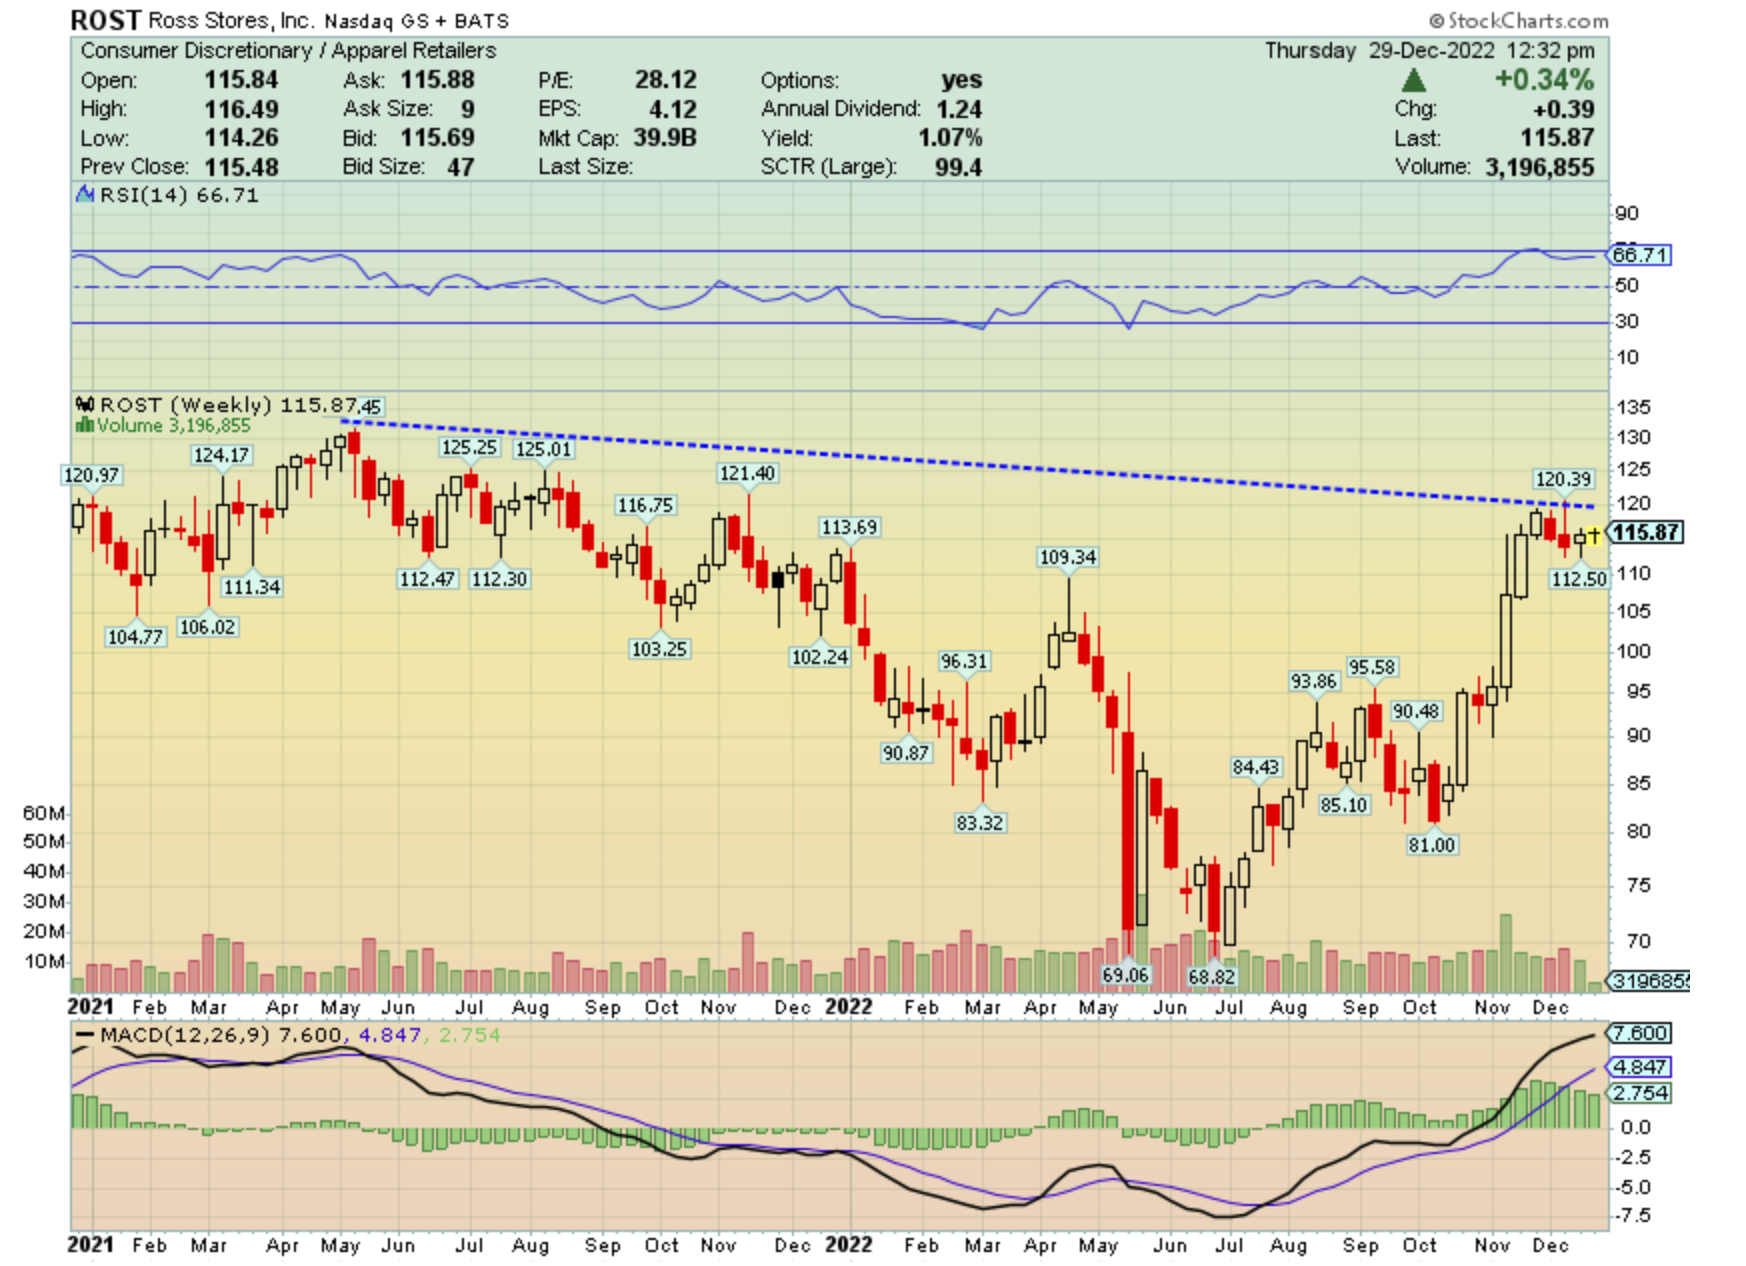Click the MACD(12,26,9) legend label
Screen dimensions: 1746x1266
186,1035
